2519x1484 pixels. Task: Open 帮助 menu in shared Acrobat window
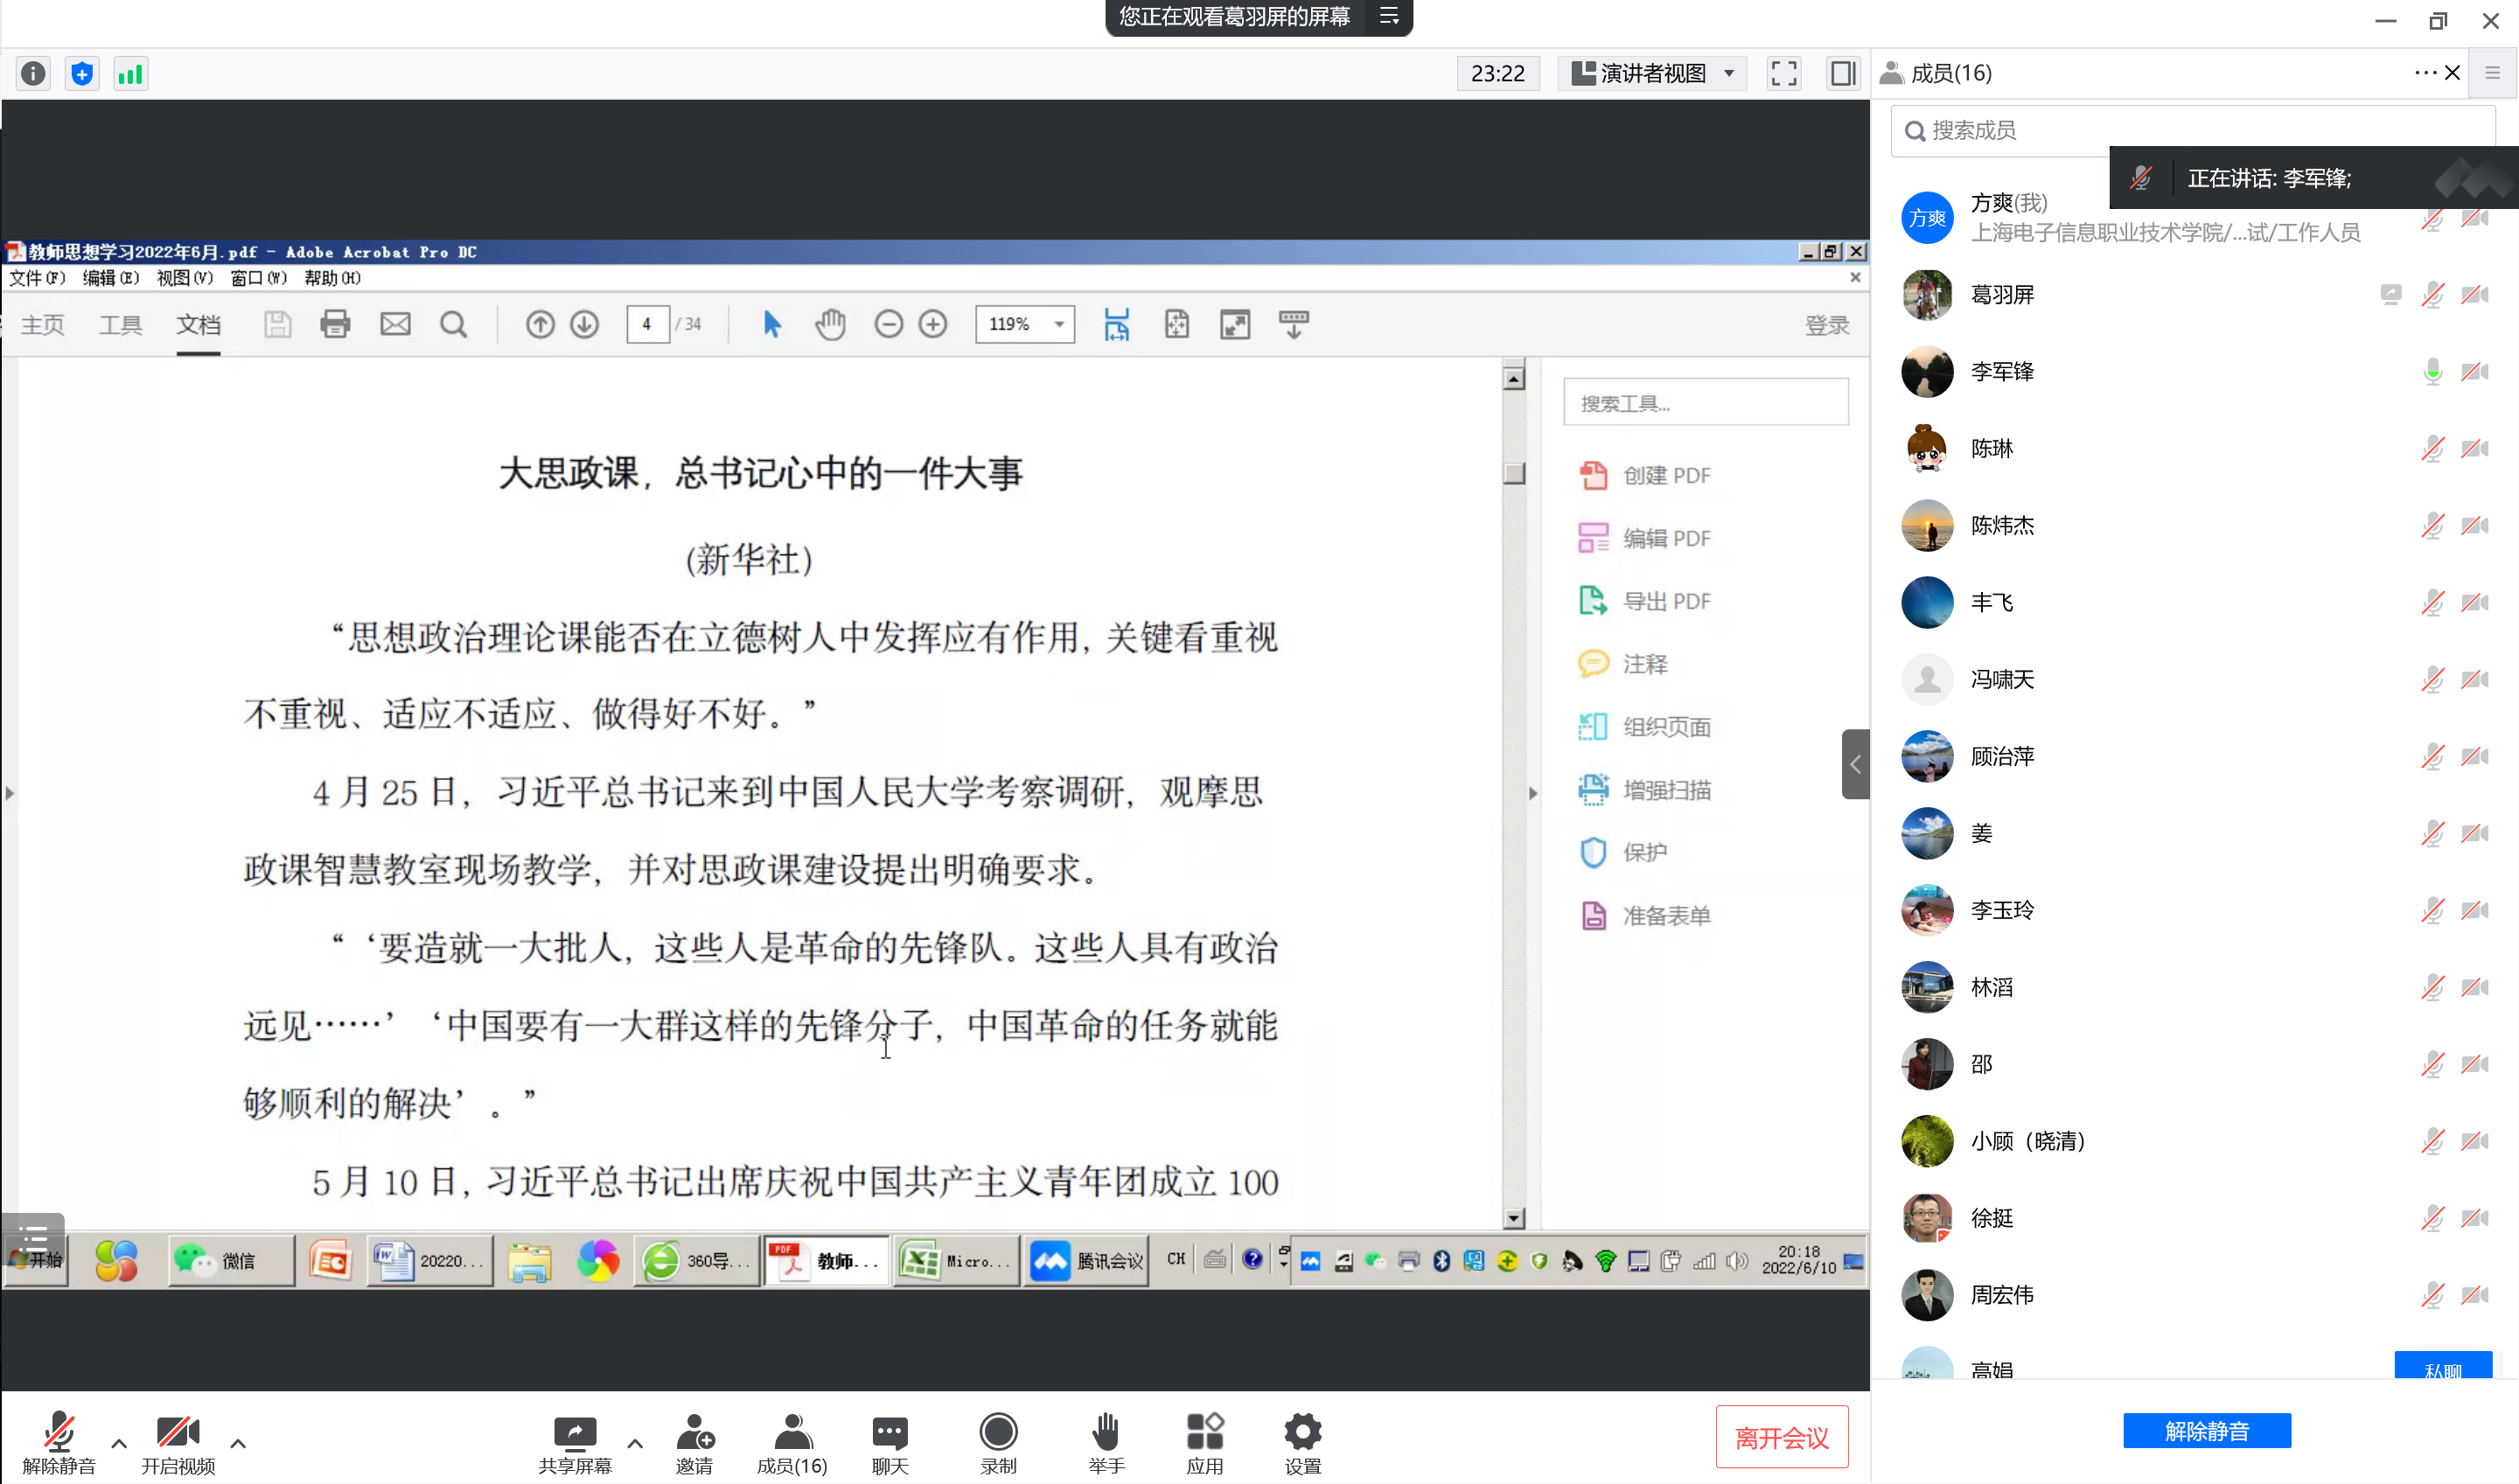[332, 278]
